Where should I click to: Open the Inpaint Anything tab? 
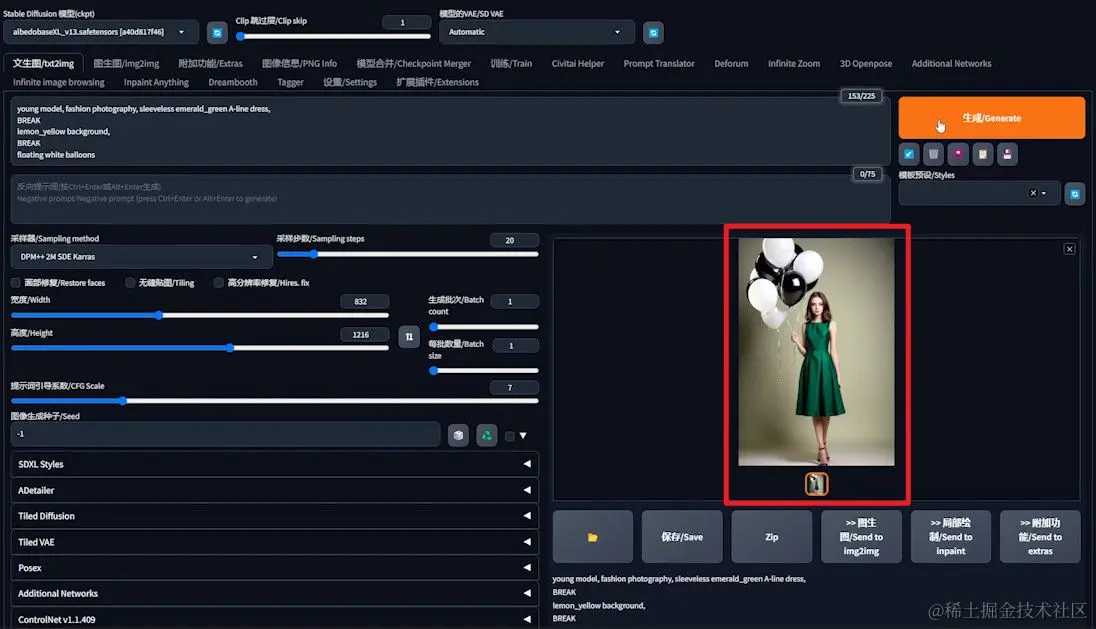tap(157, 82)
